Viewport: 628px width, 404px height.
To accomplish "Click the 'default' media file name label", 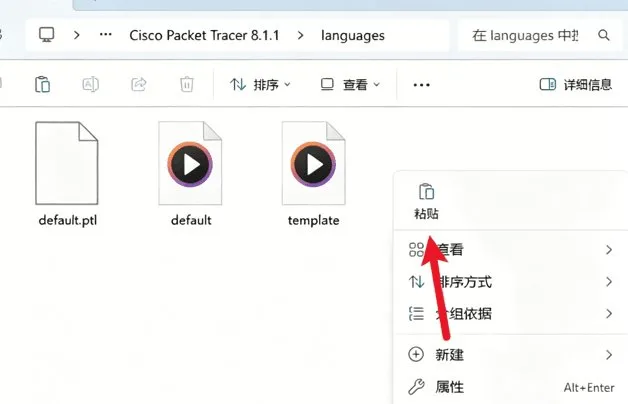I will point(191,220).
